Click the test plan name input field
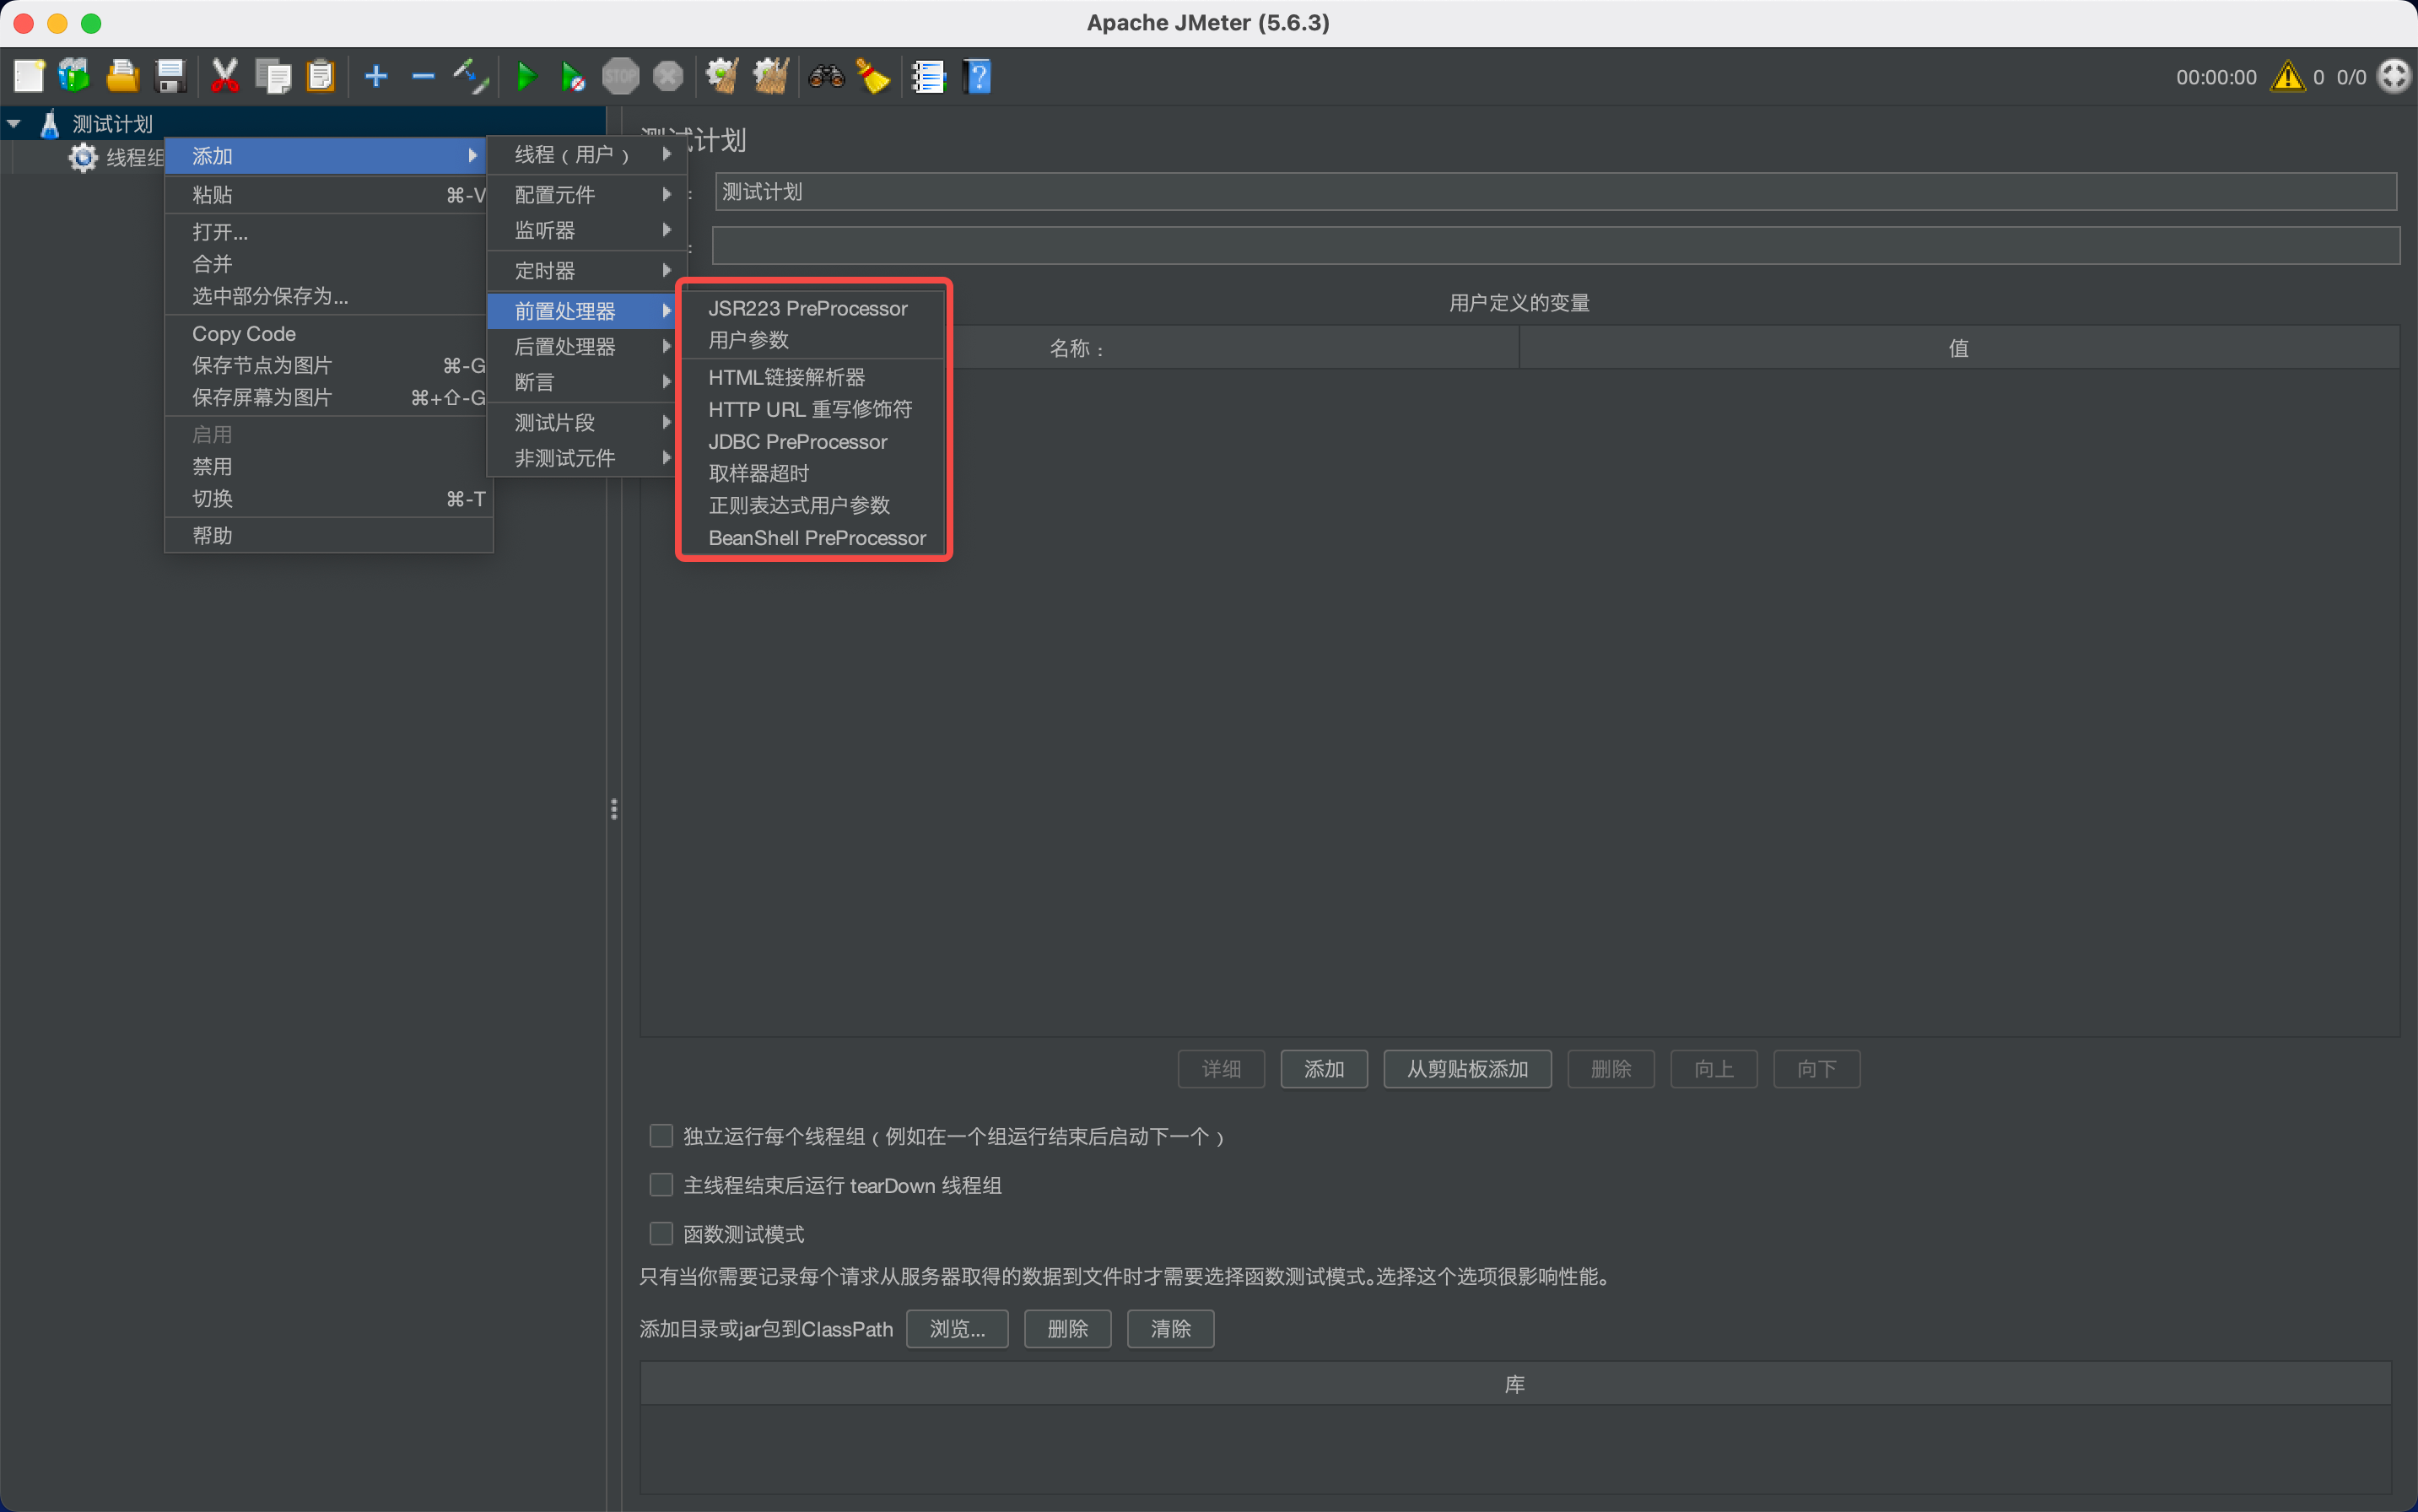 tap(1556, 191)
